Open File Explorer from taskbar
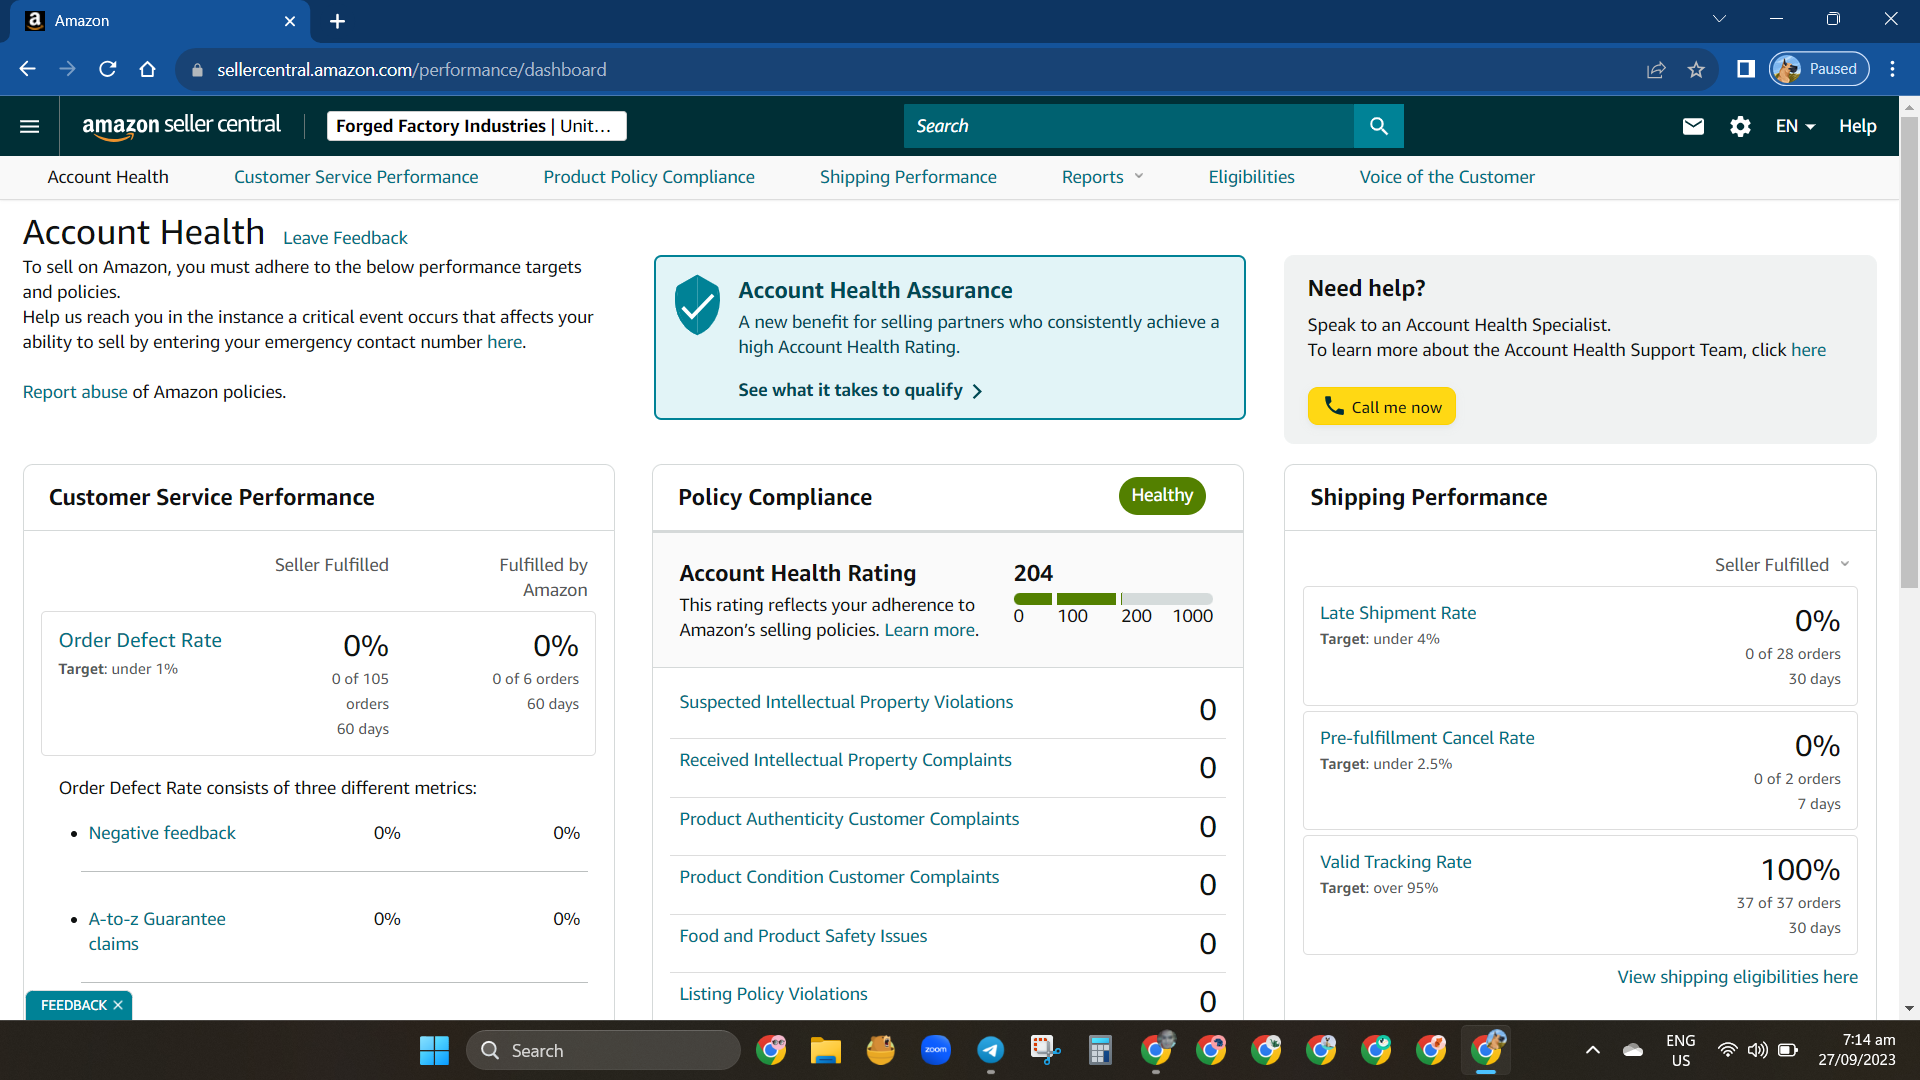Screen dimensions: 1920x1080 (x=825, y=1050)
